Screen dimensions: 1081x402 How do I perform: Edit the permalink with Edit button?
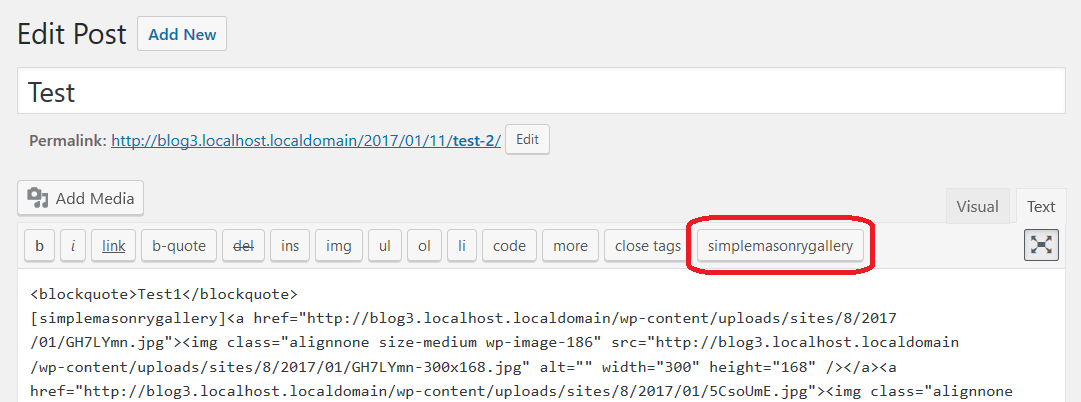pyautogui.click(x=527, y=139)
